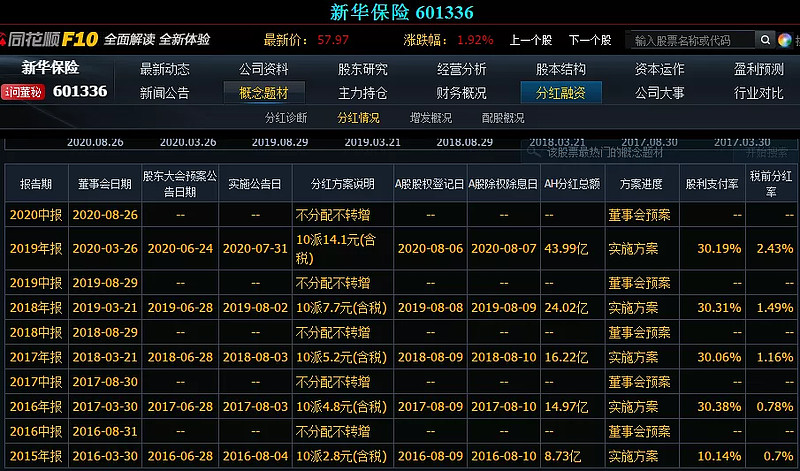The image size is (800, 471).
Task: Click the 2019-08-09 ex-dividend date
Action: [504, 308]
